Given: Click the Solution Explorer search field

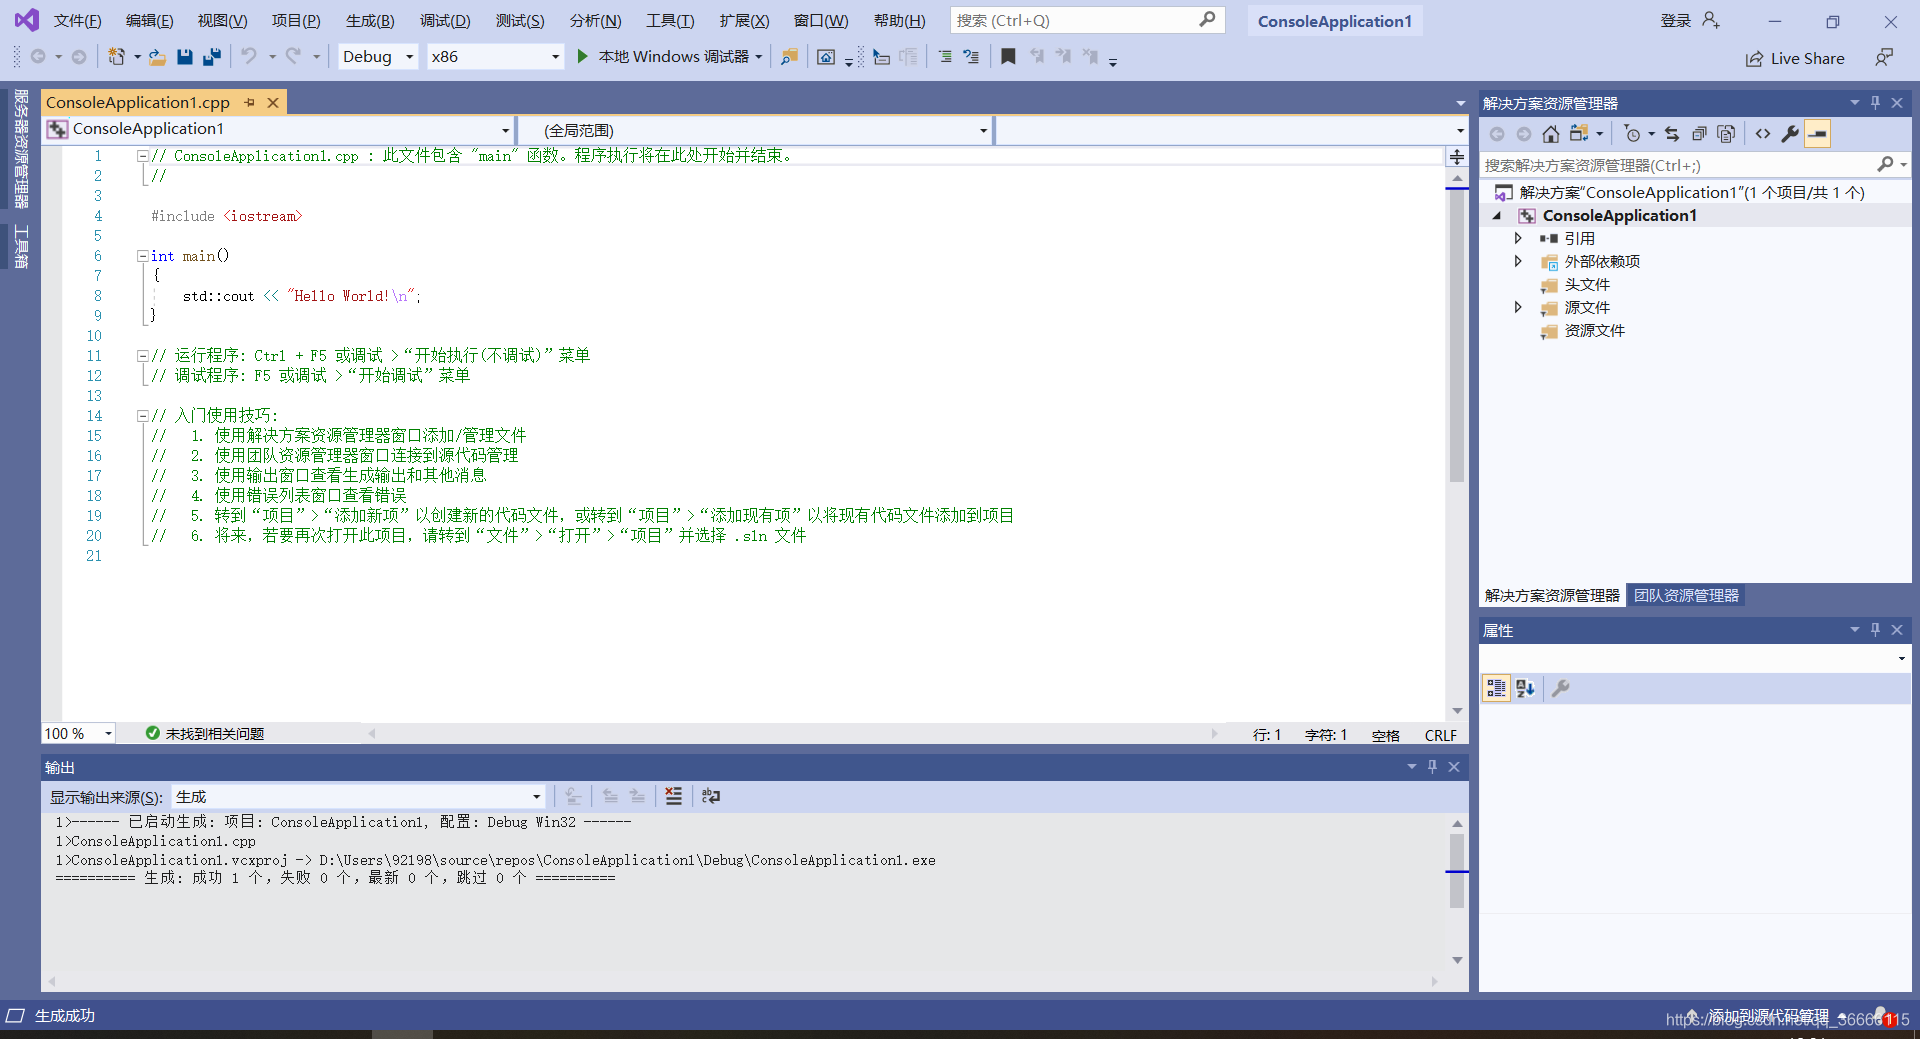Looking at the screenshot, I should tap(1693, 165).
